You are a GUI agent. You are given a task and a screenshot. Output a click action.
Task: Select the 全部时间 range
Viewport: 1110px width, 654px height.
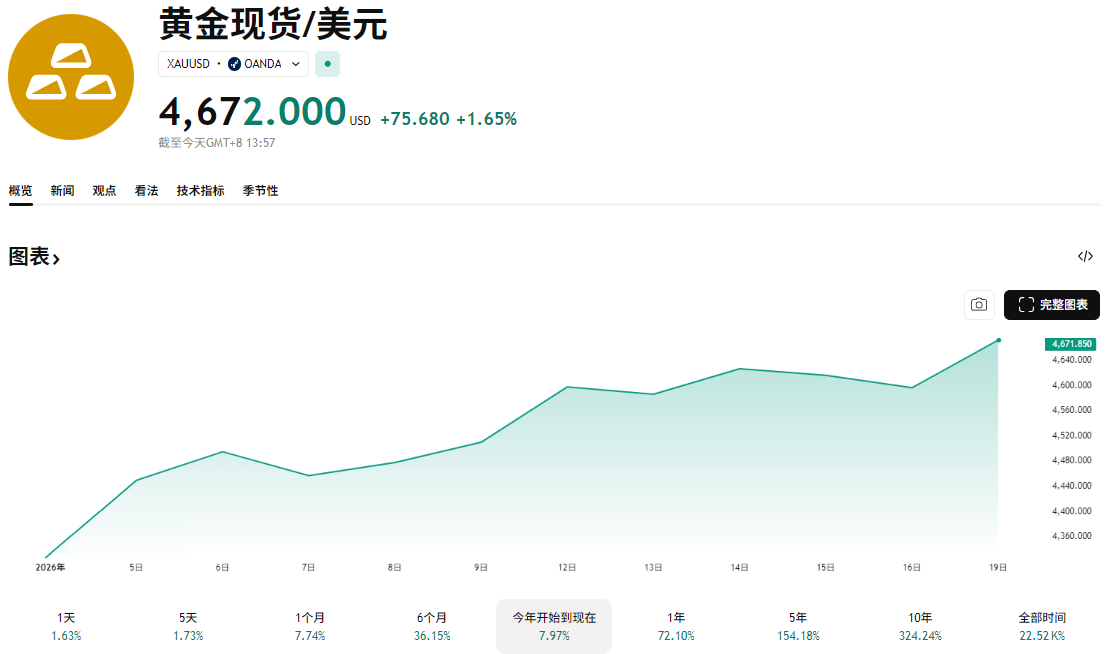1040,625
